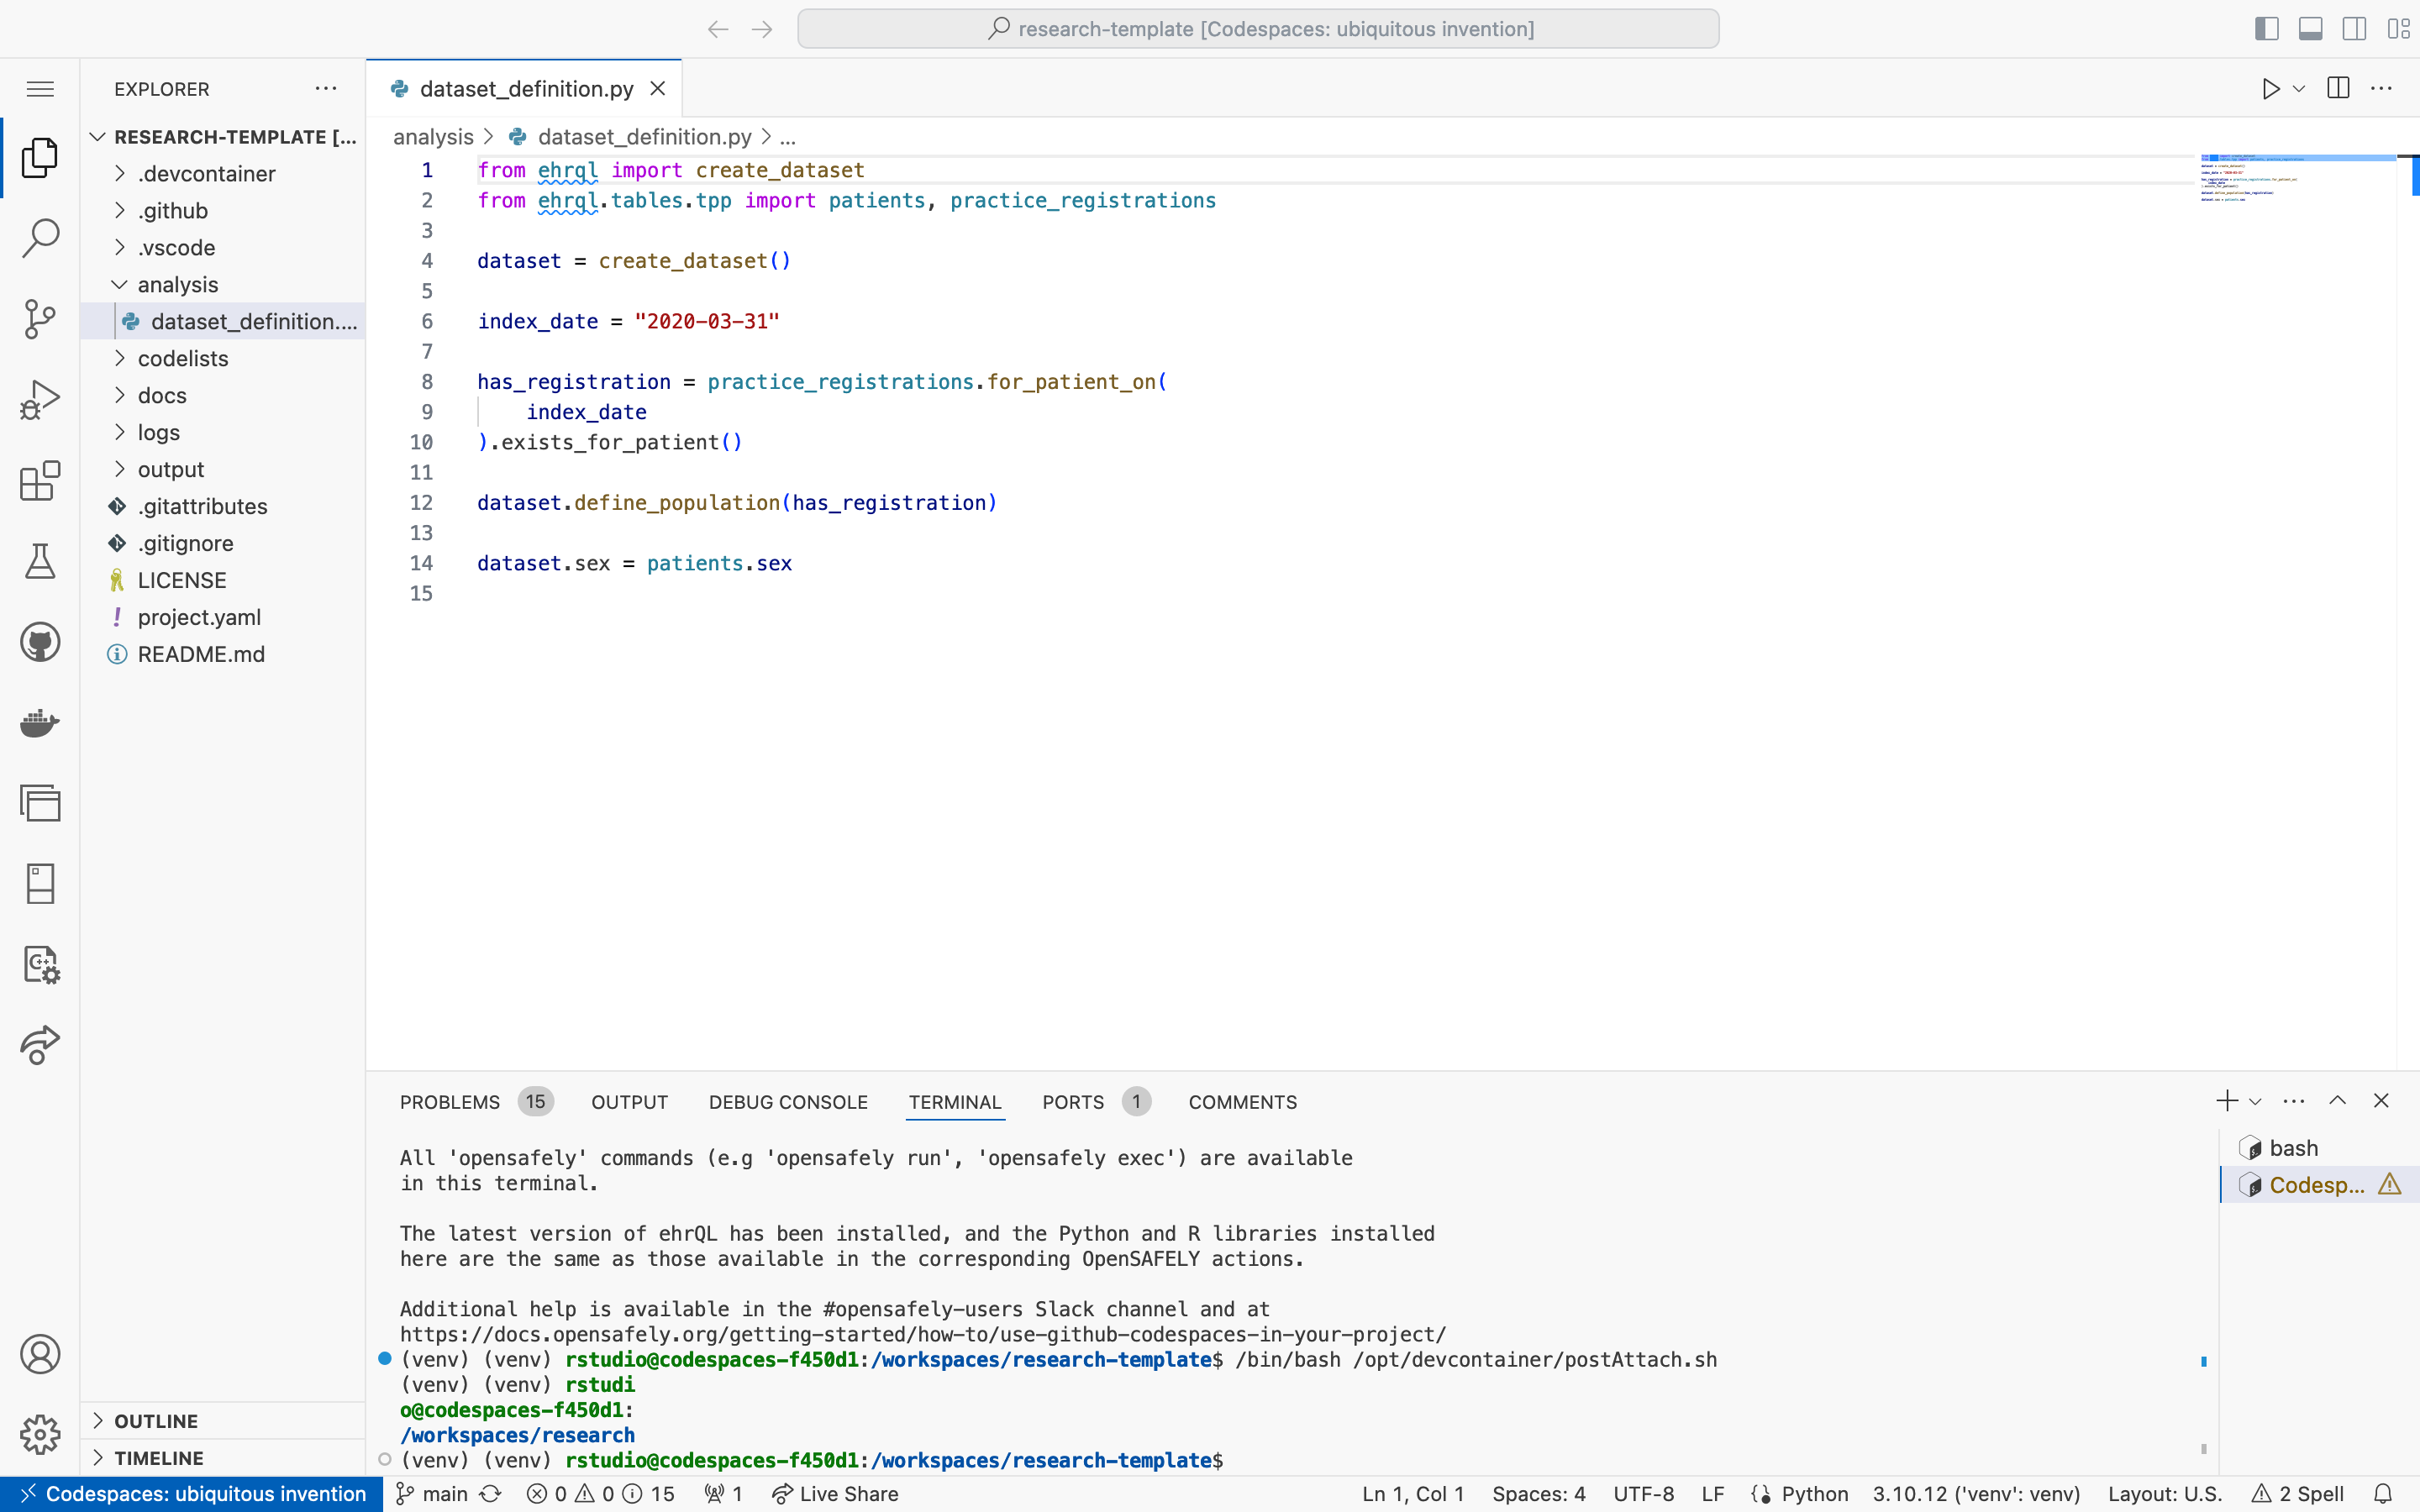Select the TERMINAL tab
The height and width of the screenshot is (1512, 2420).
coord(955,1102)
